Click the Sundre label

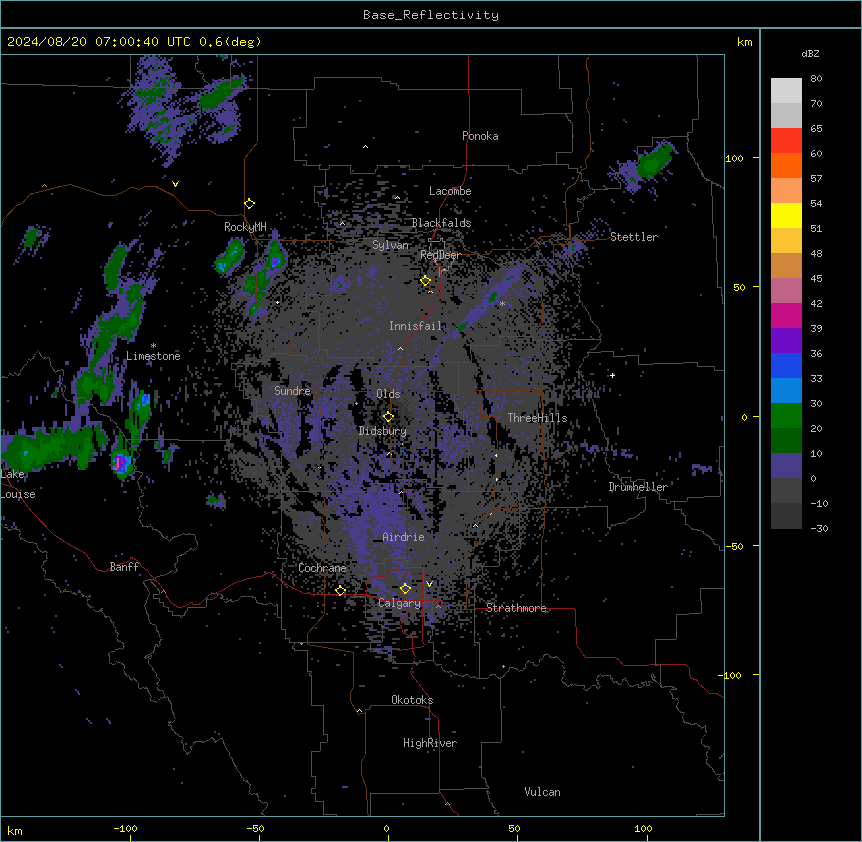pos(292,391)
